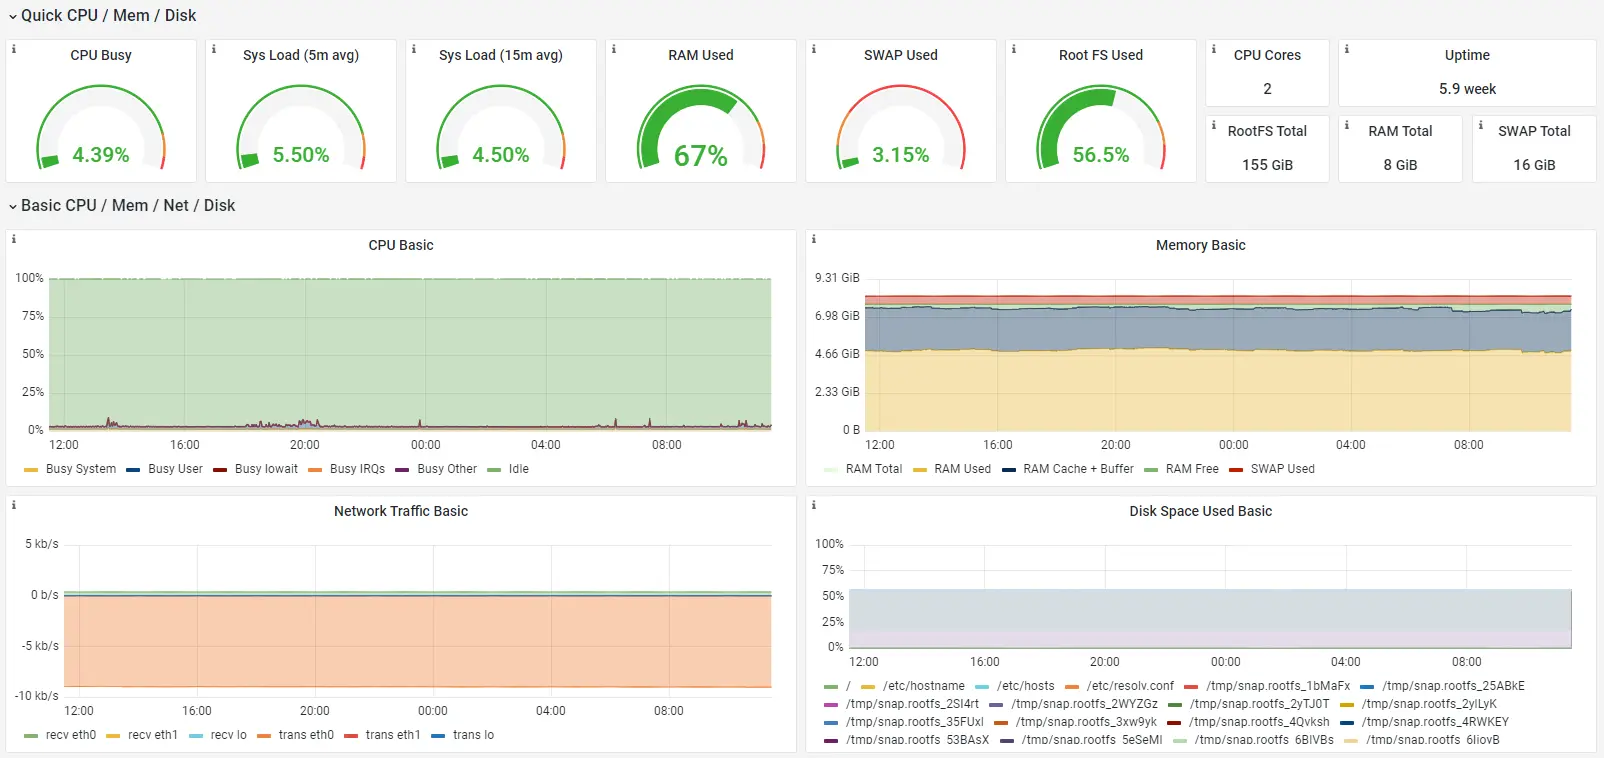Click the info icon on Uptime panel
The height and width of the screenshot is (758, 1604).
click(x=1346, y=49)
